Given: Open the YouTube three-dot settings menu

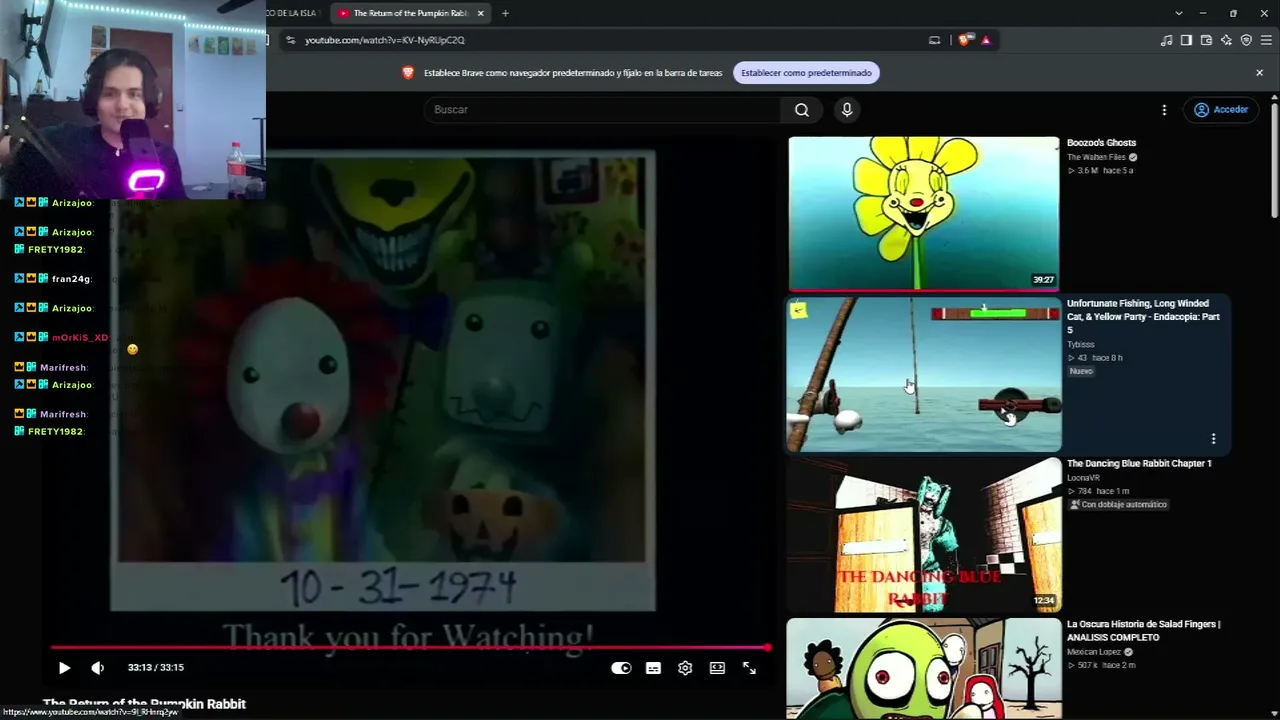Looking at the screenshot, I should (1164, 110).
